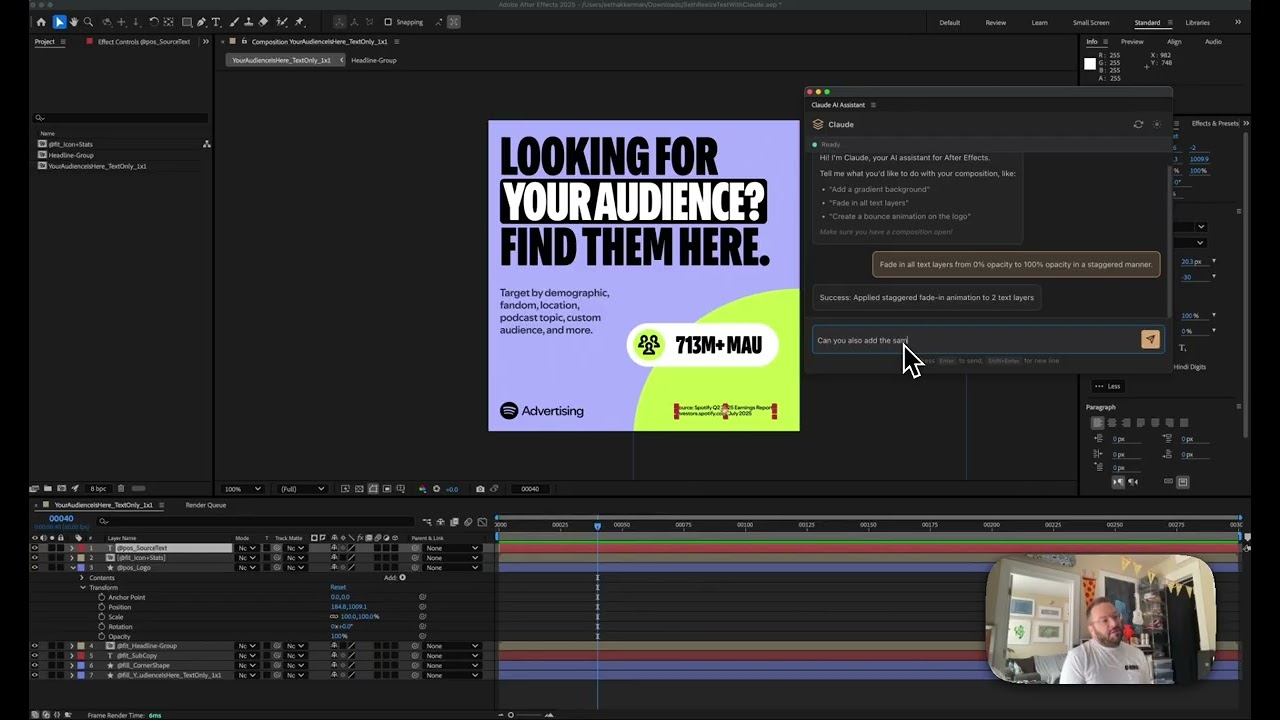Screen dimensions: 1280x720
Task: Click the Headline-Group breadcrumb in viewer
Action: pos(374,60)
